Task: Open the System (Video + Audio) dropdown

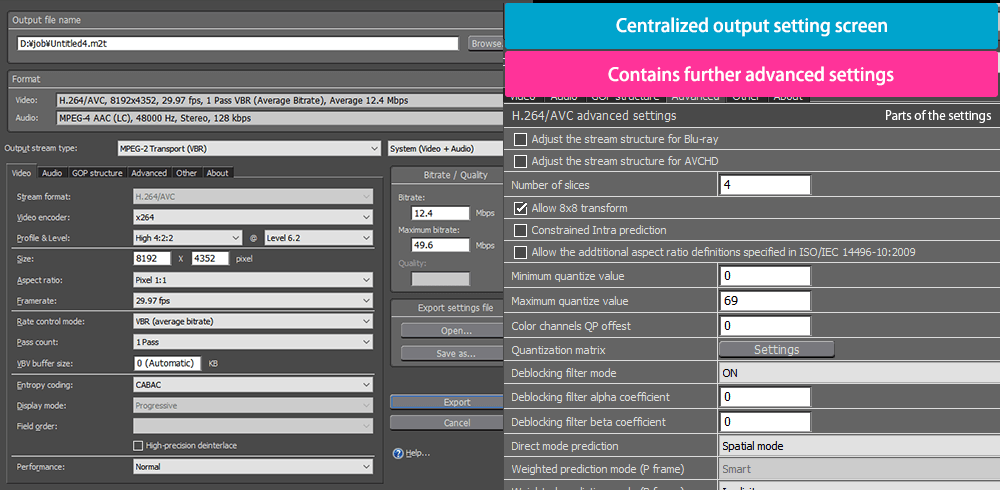Action: pyautogui.click(x=446, y=149)
